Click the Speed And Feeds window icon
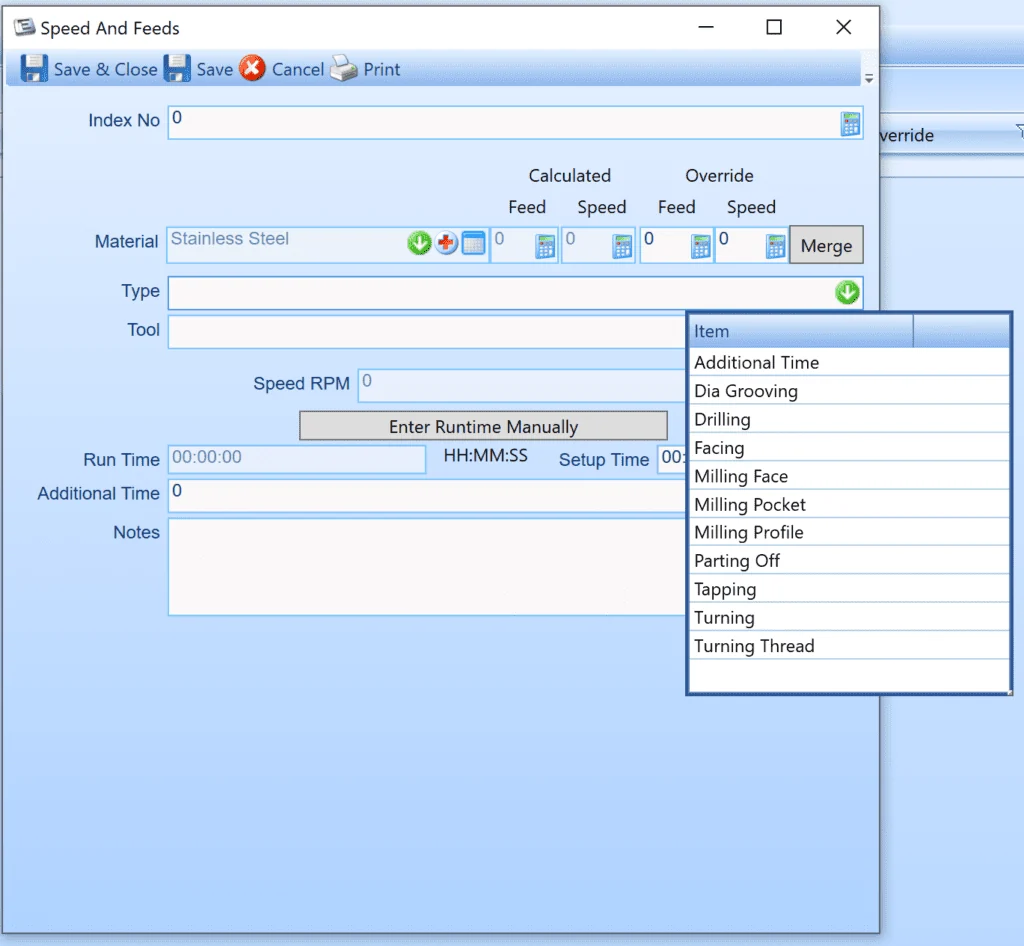 point(25,27)
